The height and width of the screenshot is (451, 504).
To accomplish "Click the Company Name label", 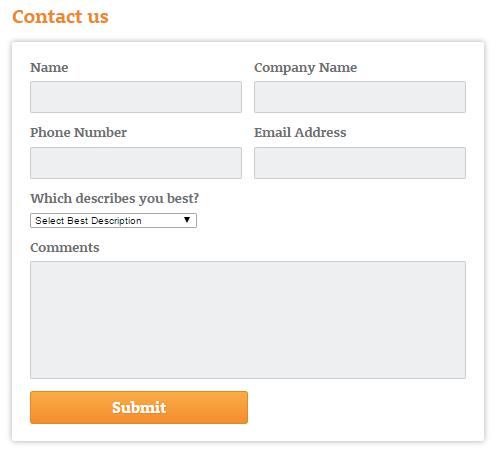I will (306, 68).
